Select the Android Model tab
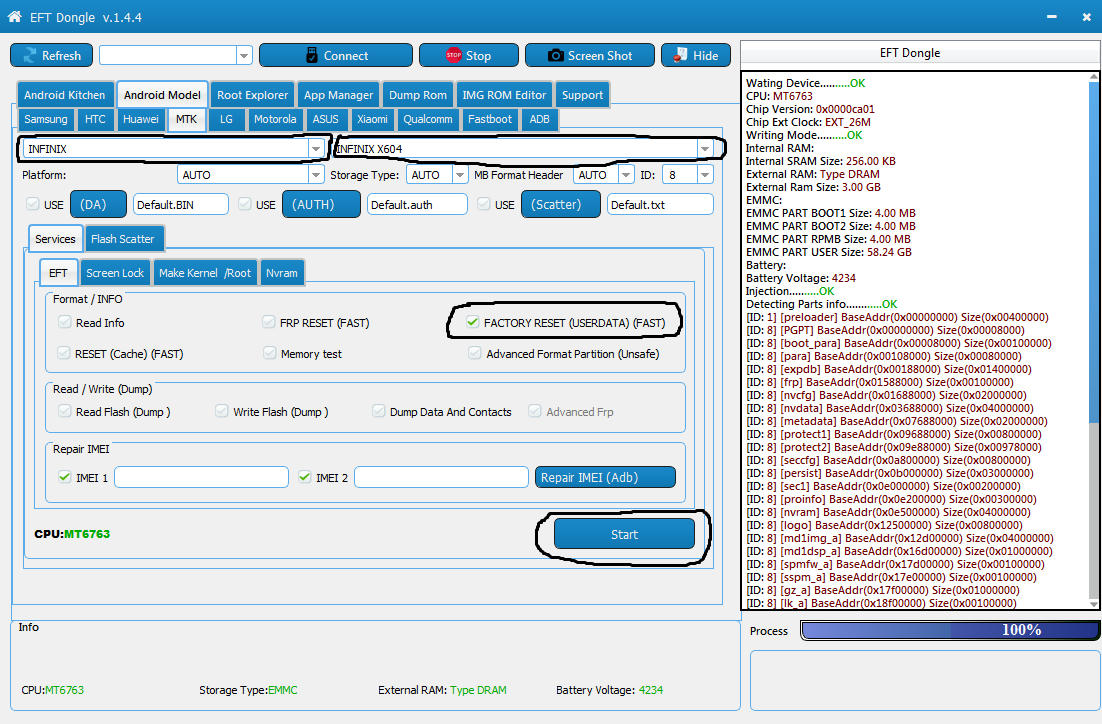 coord(162,95)
